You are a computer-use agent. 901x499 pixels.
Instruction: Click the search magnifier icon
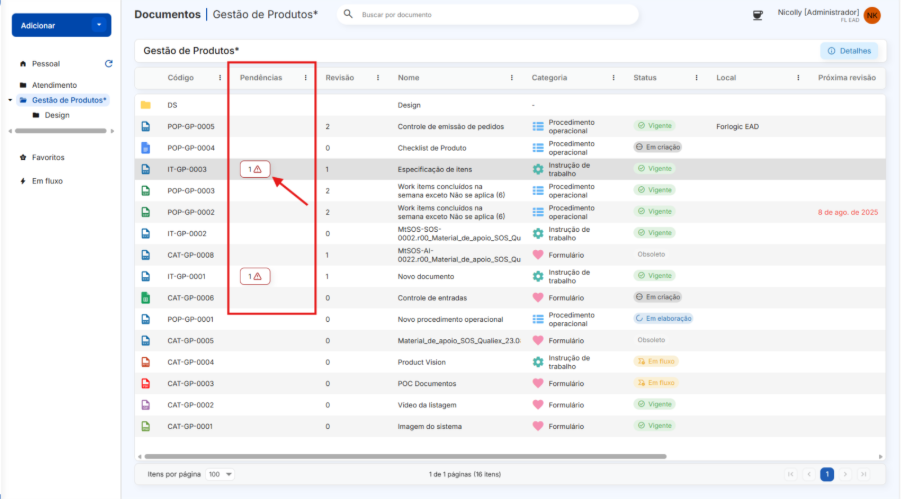coord(348,15)
